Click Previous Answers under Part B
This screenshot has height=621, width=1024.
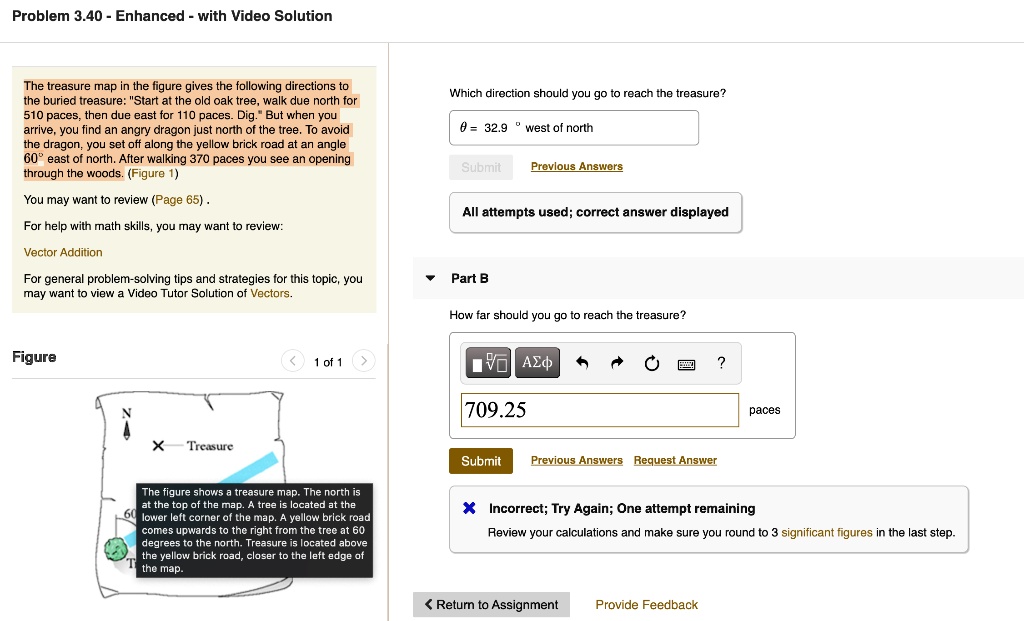click(576, 460)
